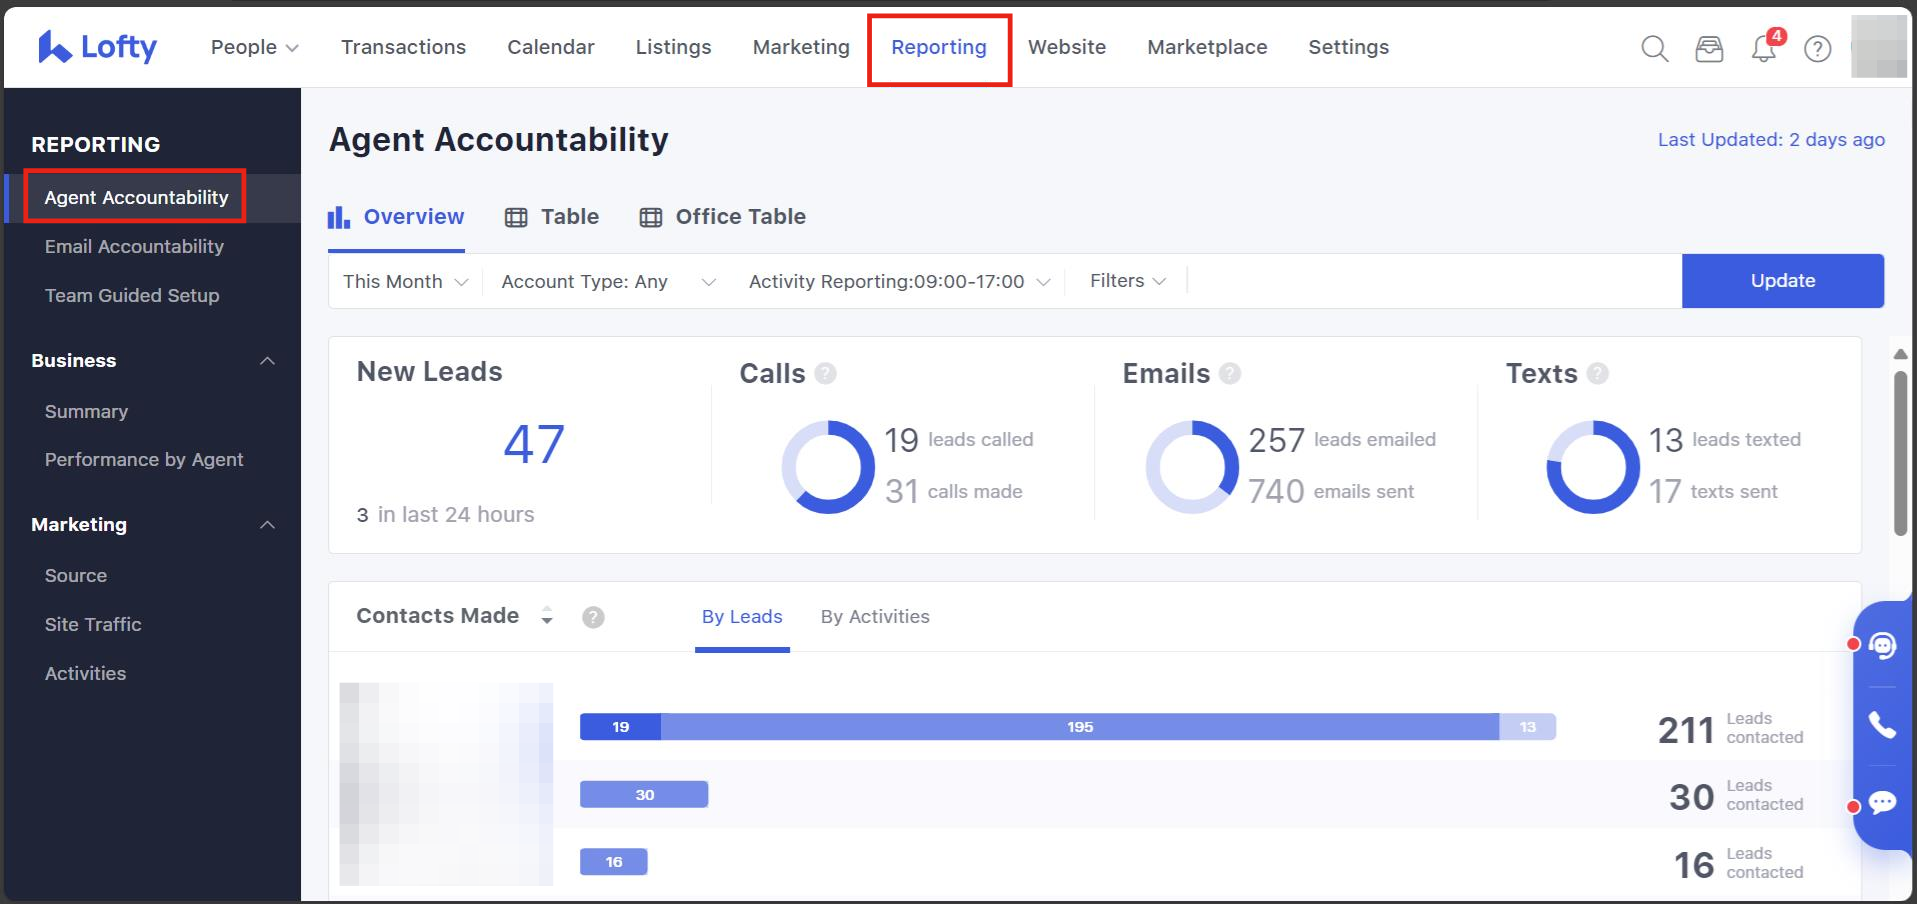This screenshot has height=904, width=1917.
Task: Select the By Activities tab
Action: coord(875,617)
